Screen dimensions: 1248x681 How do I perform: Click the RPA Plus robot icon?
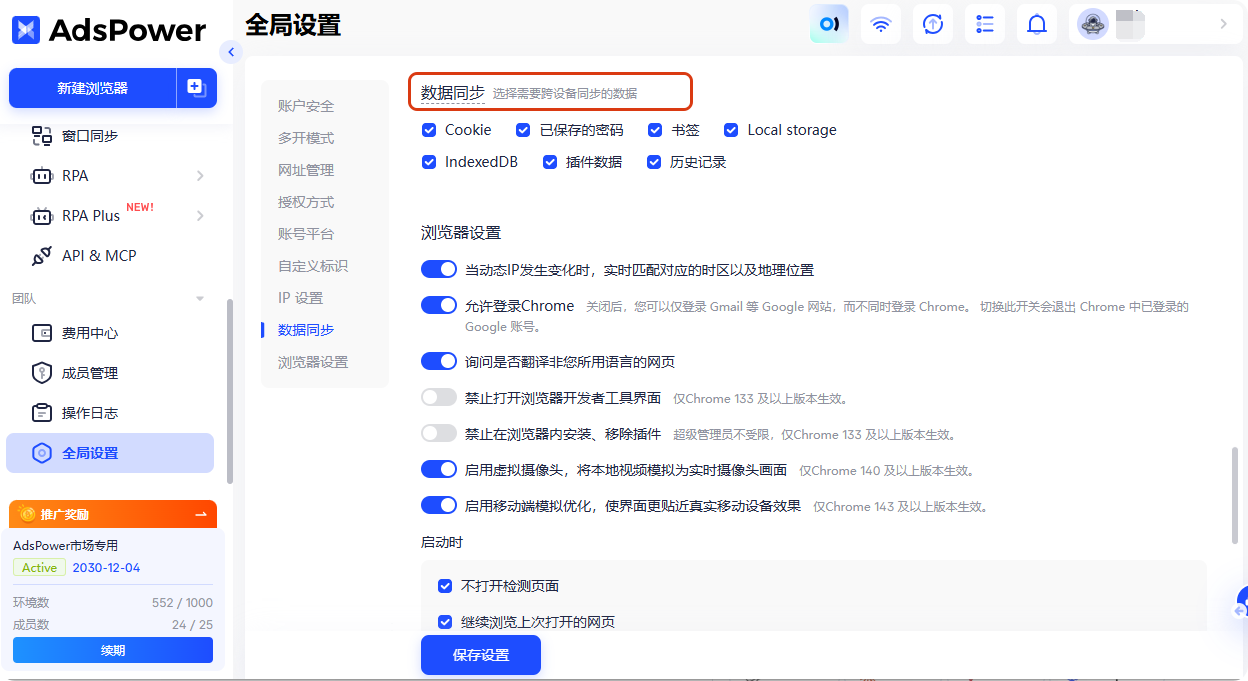click(x=41, y=216)
